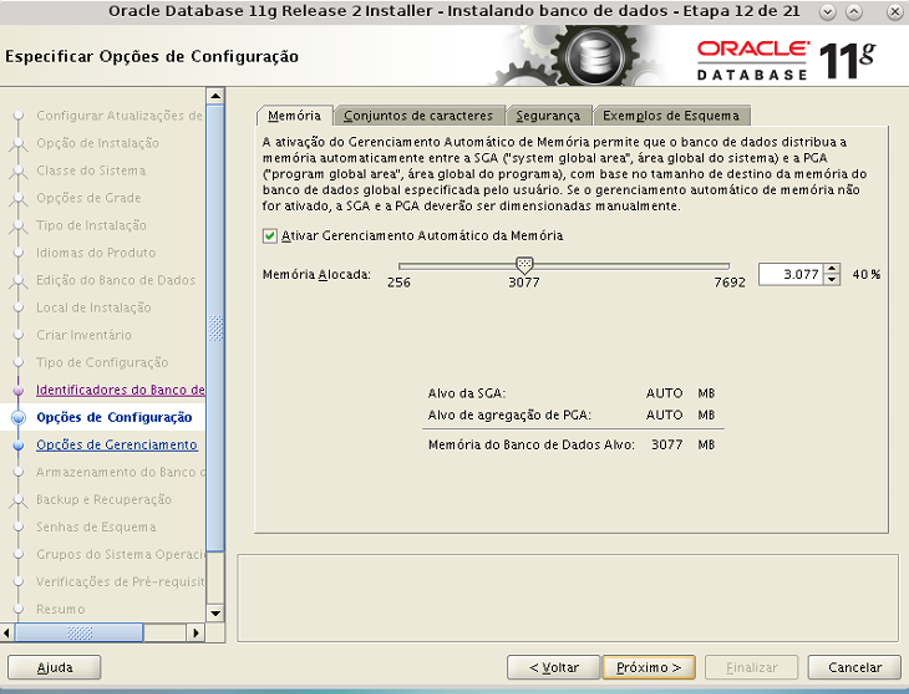Screen dimensions: 909x694
Task: Click the steps list scroll-up arrow
Action: 216,96
